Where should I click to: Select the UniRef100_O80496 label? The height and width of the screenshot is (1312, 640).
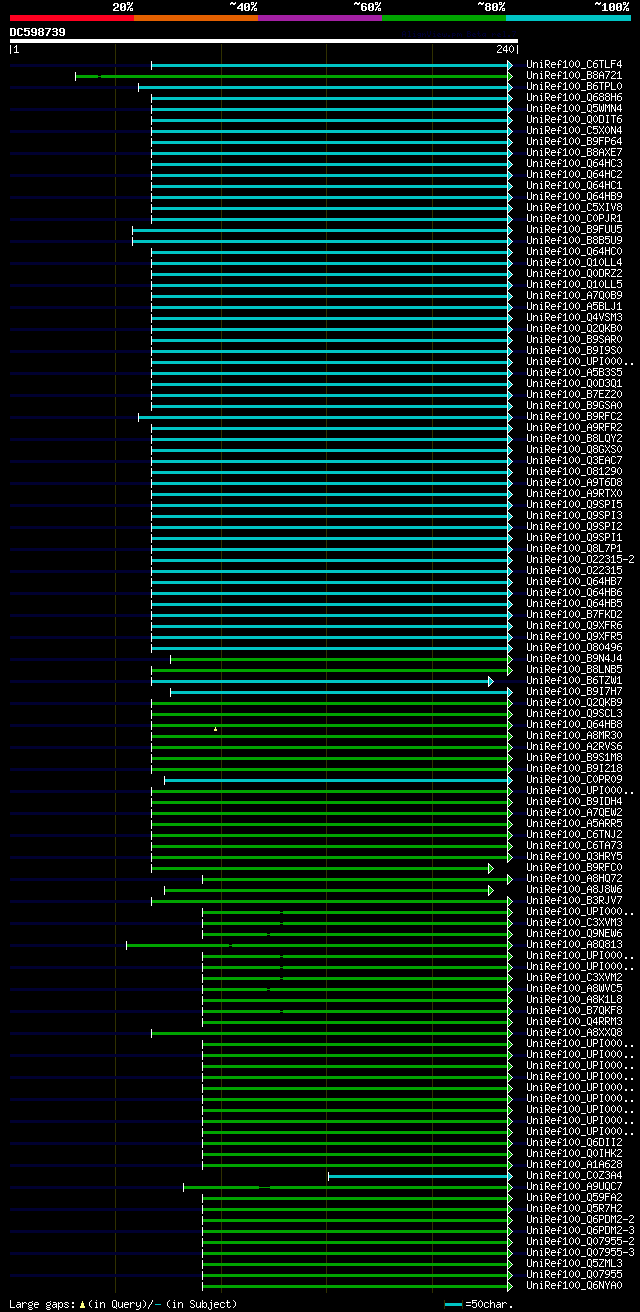(x=574, y=648)
